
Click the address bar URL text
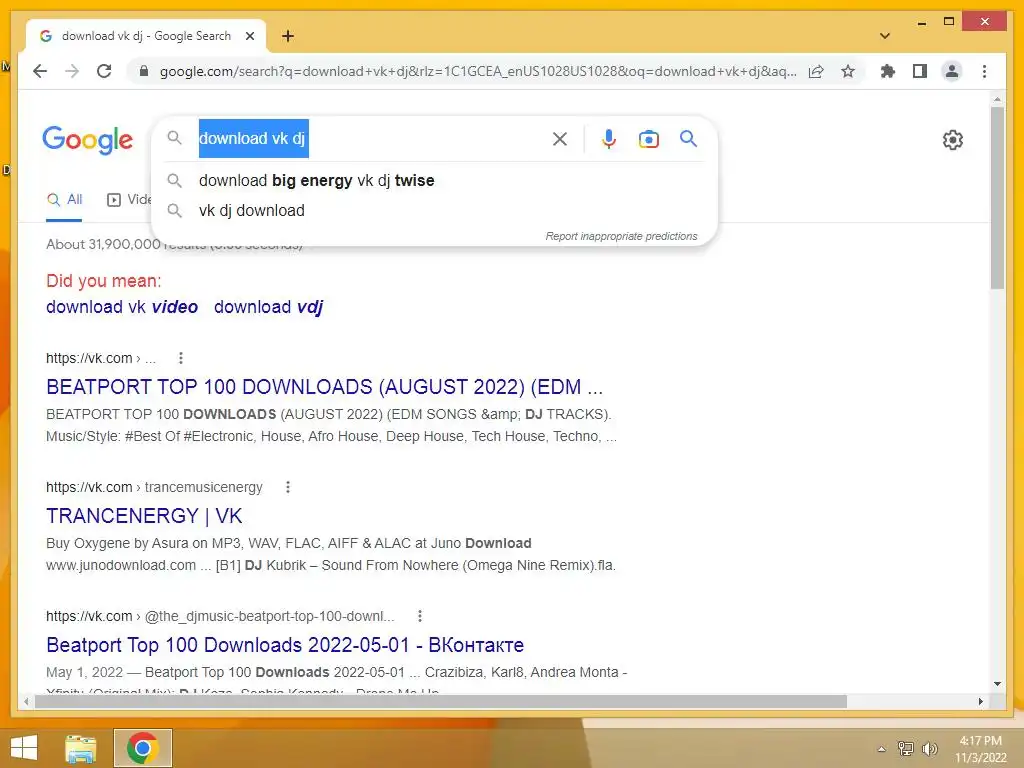[x=477, y=71]
